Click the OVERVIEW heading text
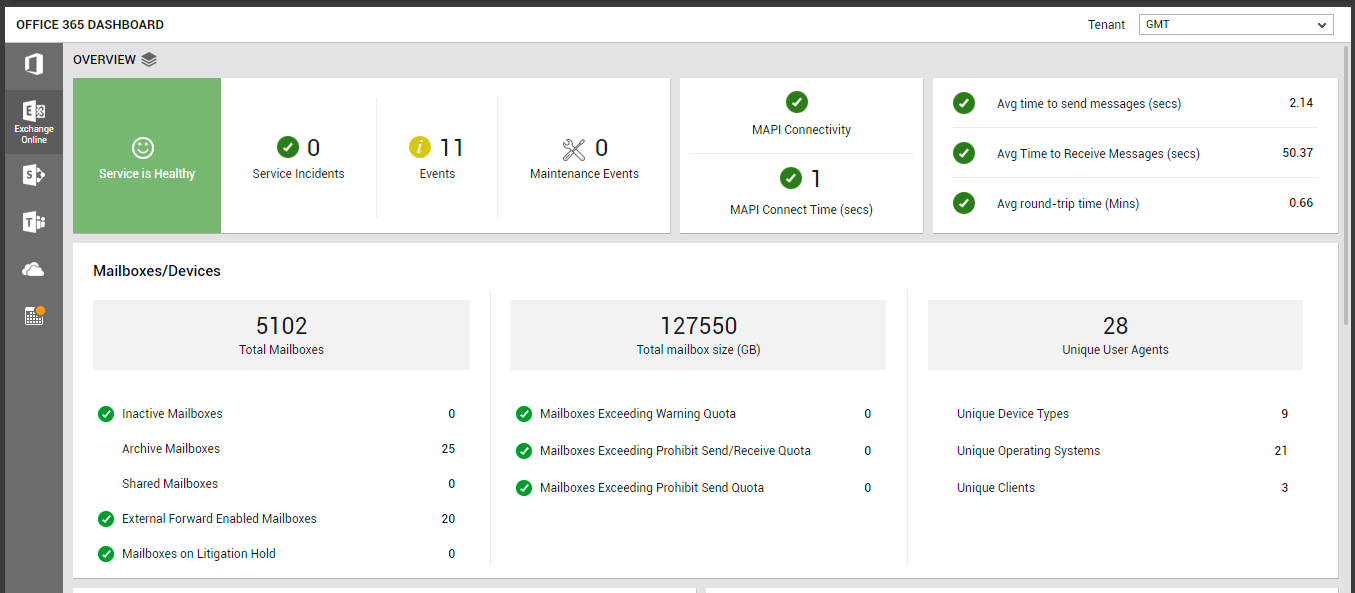The image size is (1355, 593). [104, 60]
